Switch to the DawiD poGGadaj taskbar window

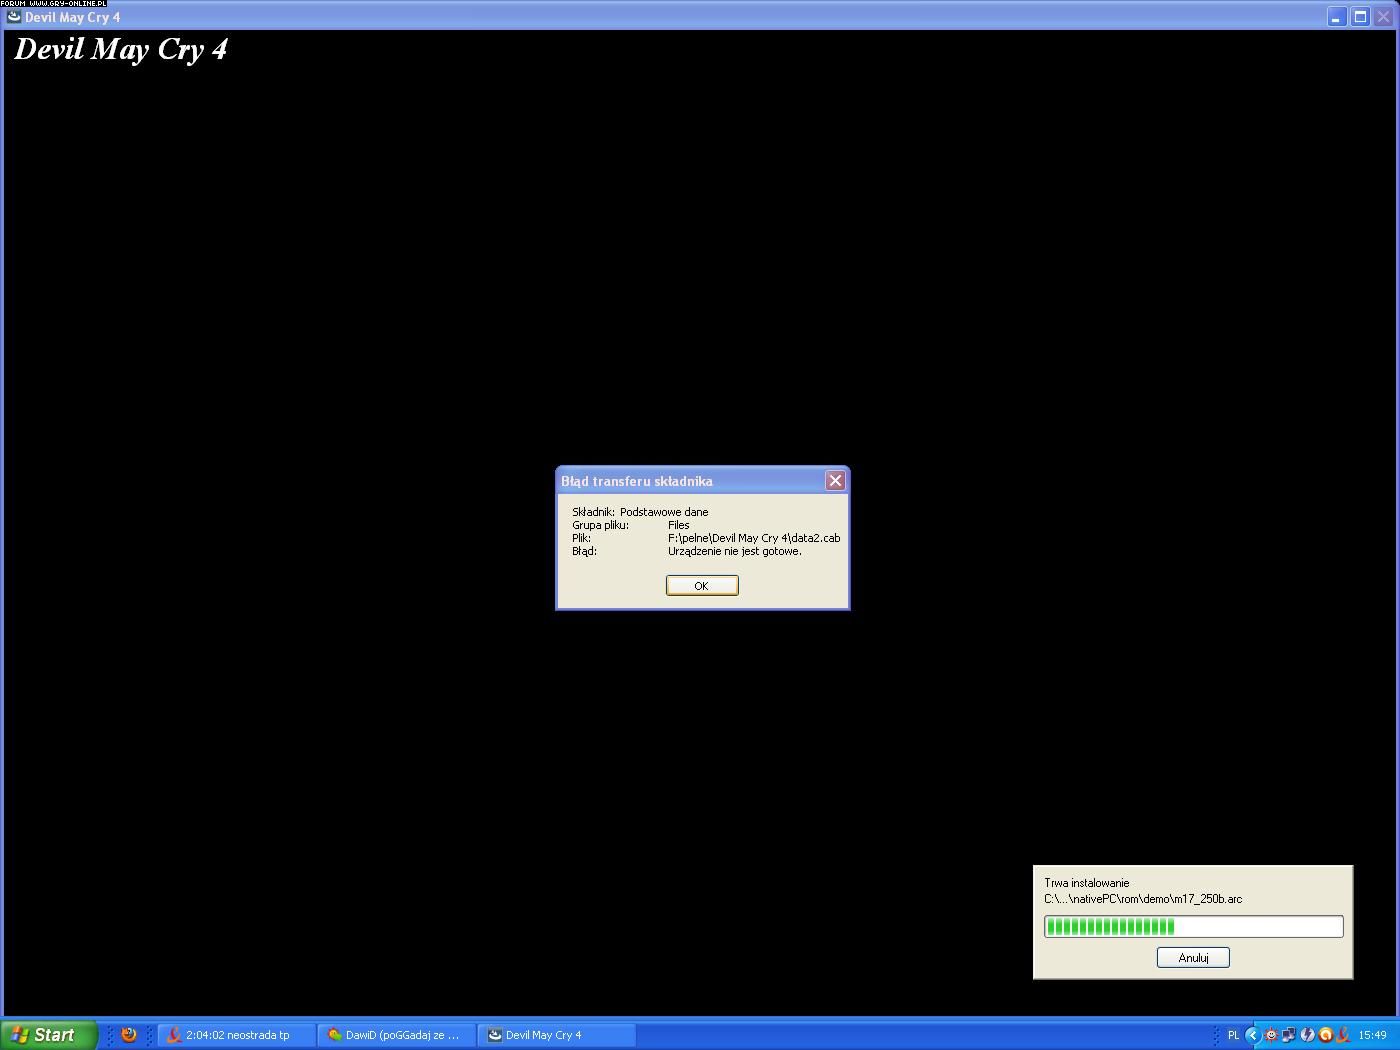coord(397,1035)
